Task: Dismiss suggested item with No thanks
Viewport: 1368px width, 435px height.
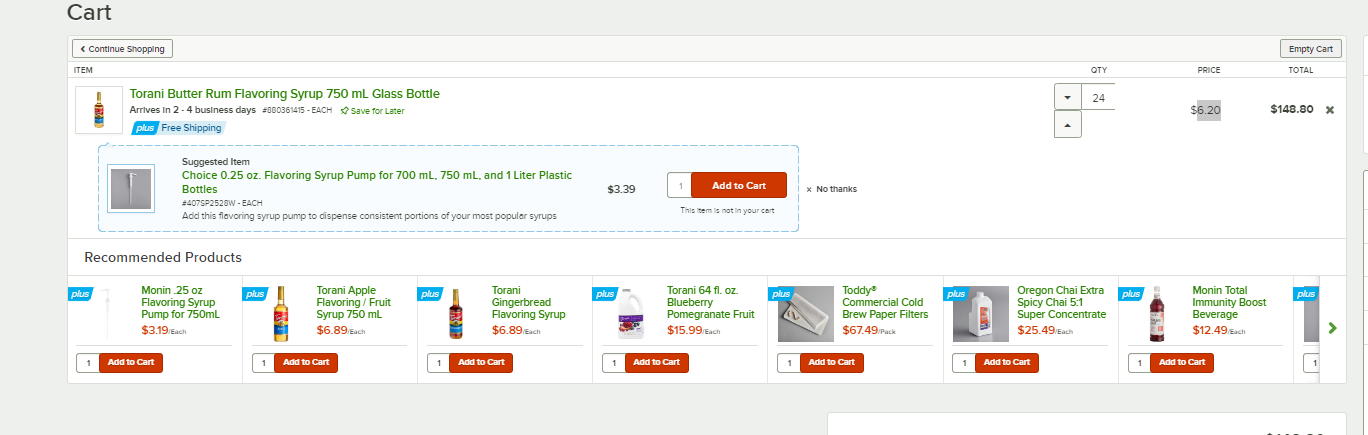Action: [x=831, y=189]
